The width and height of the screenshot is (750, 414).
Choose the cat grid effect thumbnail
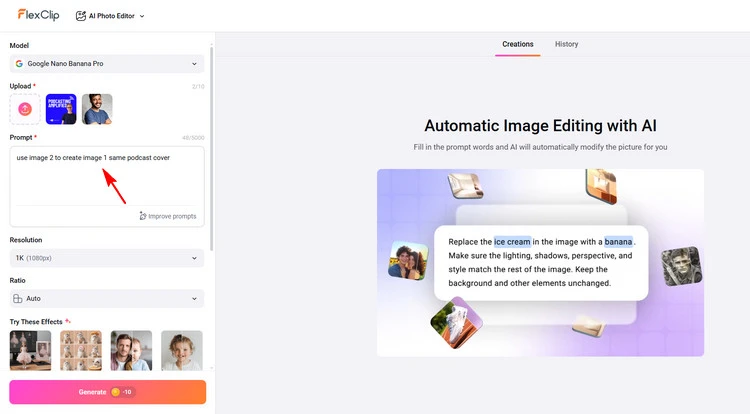(x=81, y=350)
